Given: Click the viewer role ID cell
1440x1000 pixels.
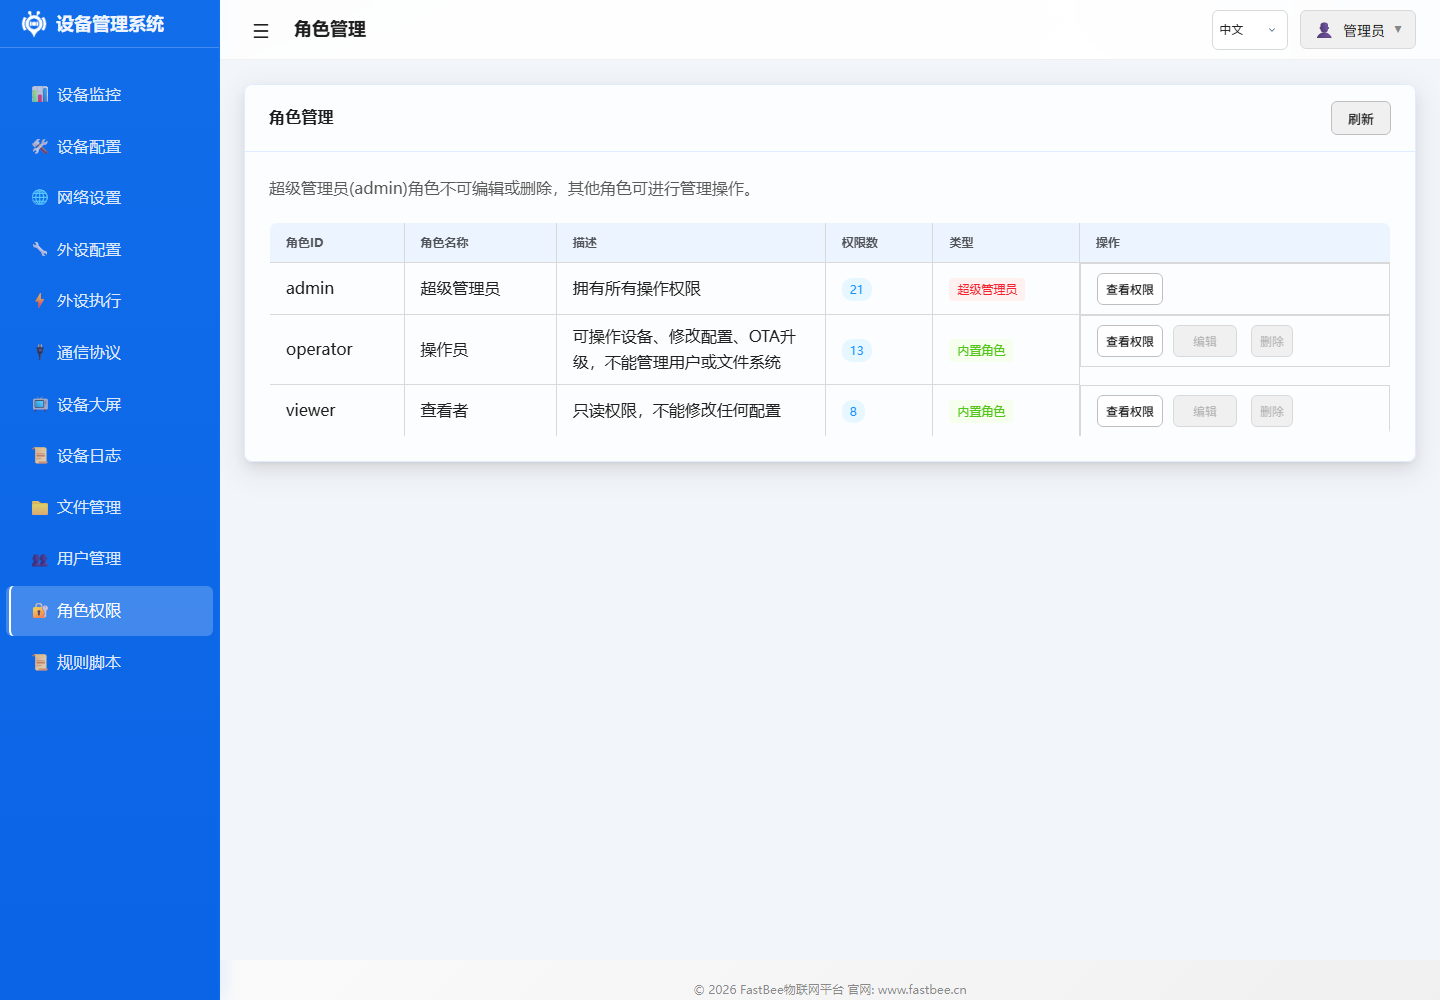Looking at the screenshot, I should tap(337, 410).
